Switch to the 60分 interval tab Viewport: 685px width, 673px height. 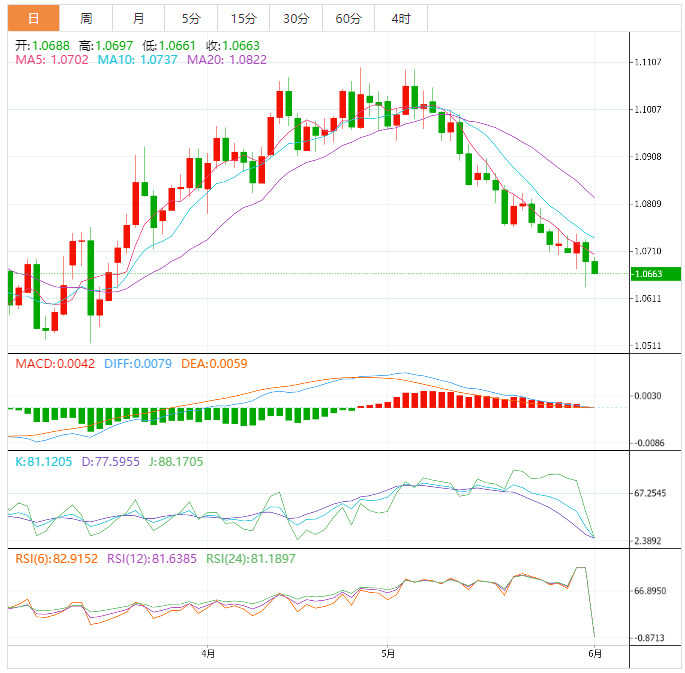pyautogui.click(x=349, y=18)
